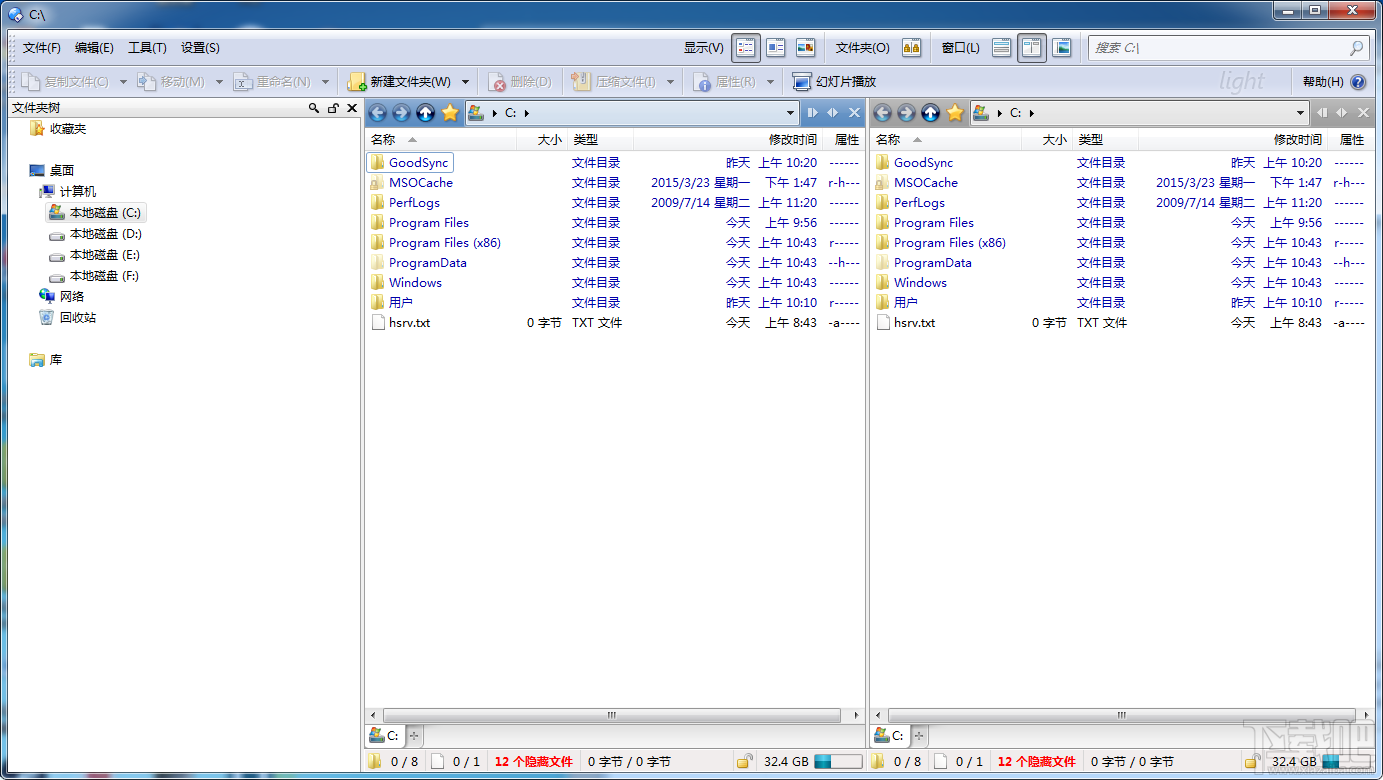Toggle the lock icon in folder tree header
This screenshot has height=780, width=1383.
coord(333,108)
